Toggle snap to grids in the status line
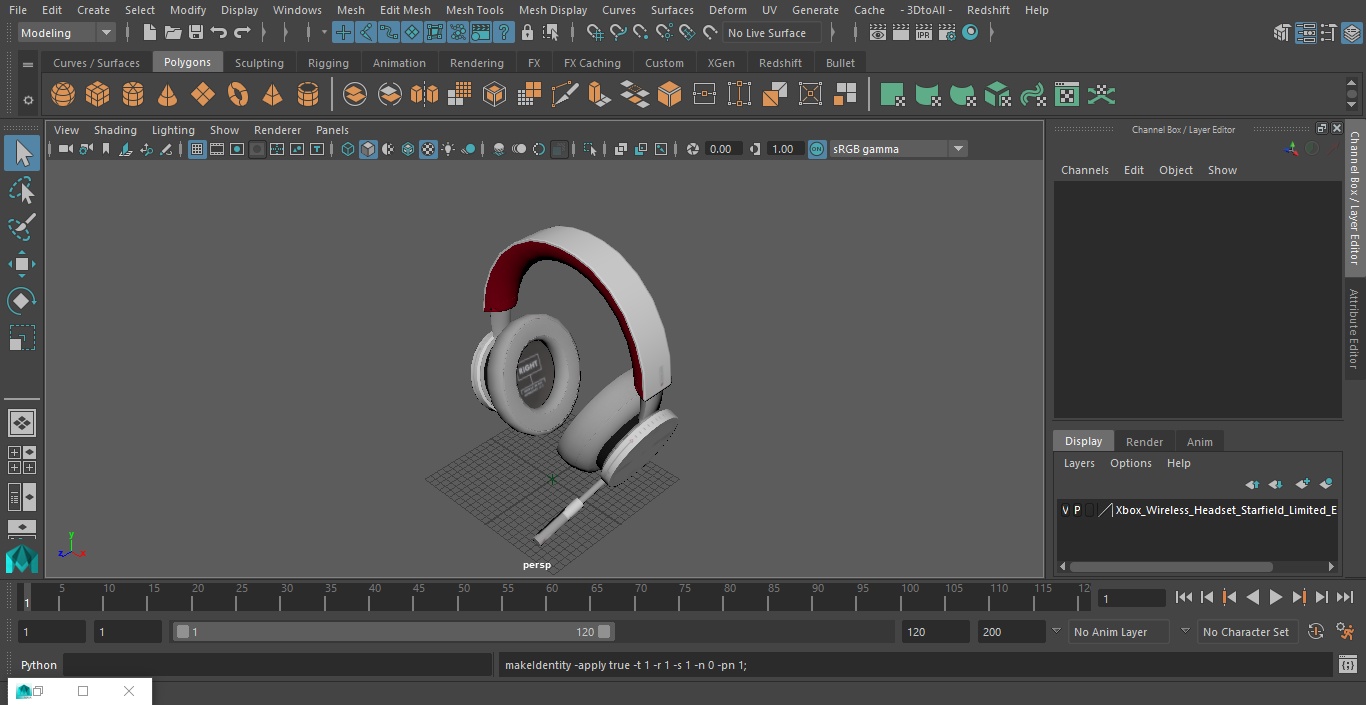 point(595,33)
